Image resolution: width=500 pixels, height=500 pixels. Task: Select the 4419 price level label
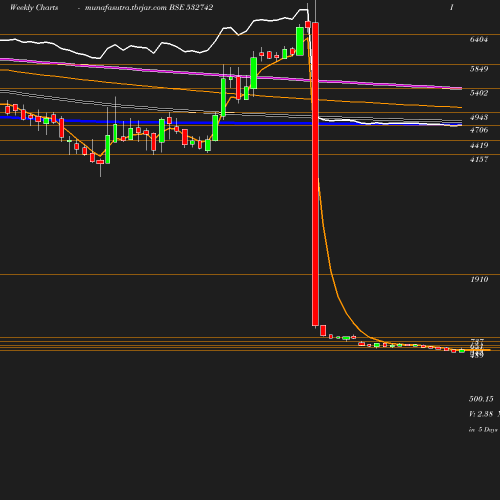[x=479, y=145]
